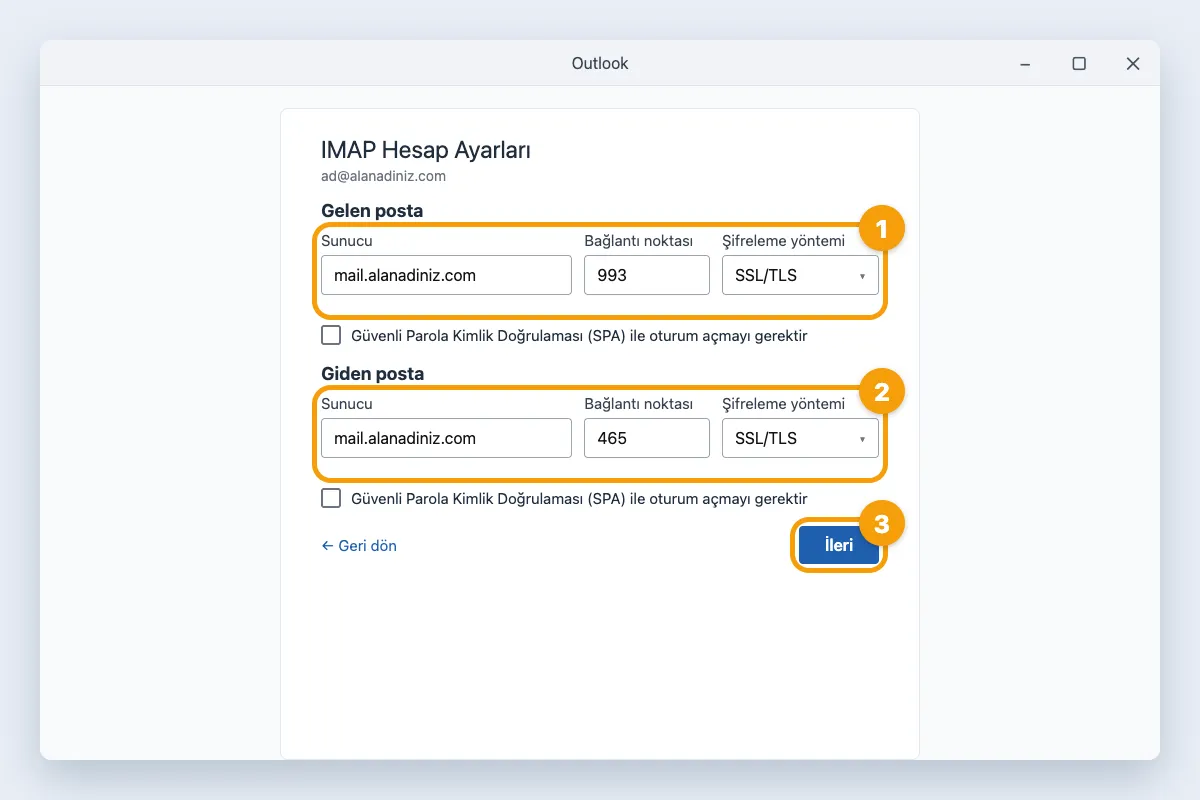Close the Outlook window

1133,63
